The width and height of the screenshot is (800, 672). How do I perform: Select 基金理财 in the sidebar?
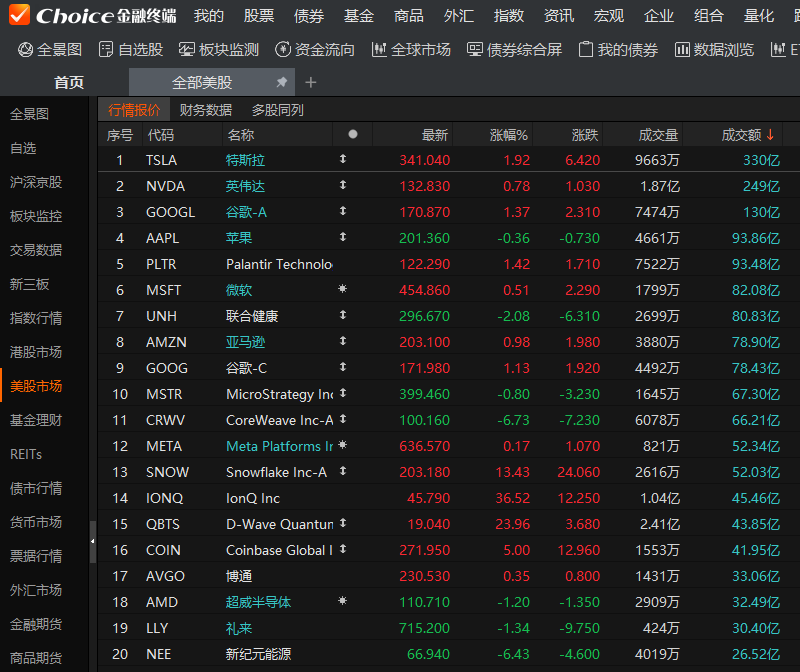coord(36,420)
